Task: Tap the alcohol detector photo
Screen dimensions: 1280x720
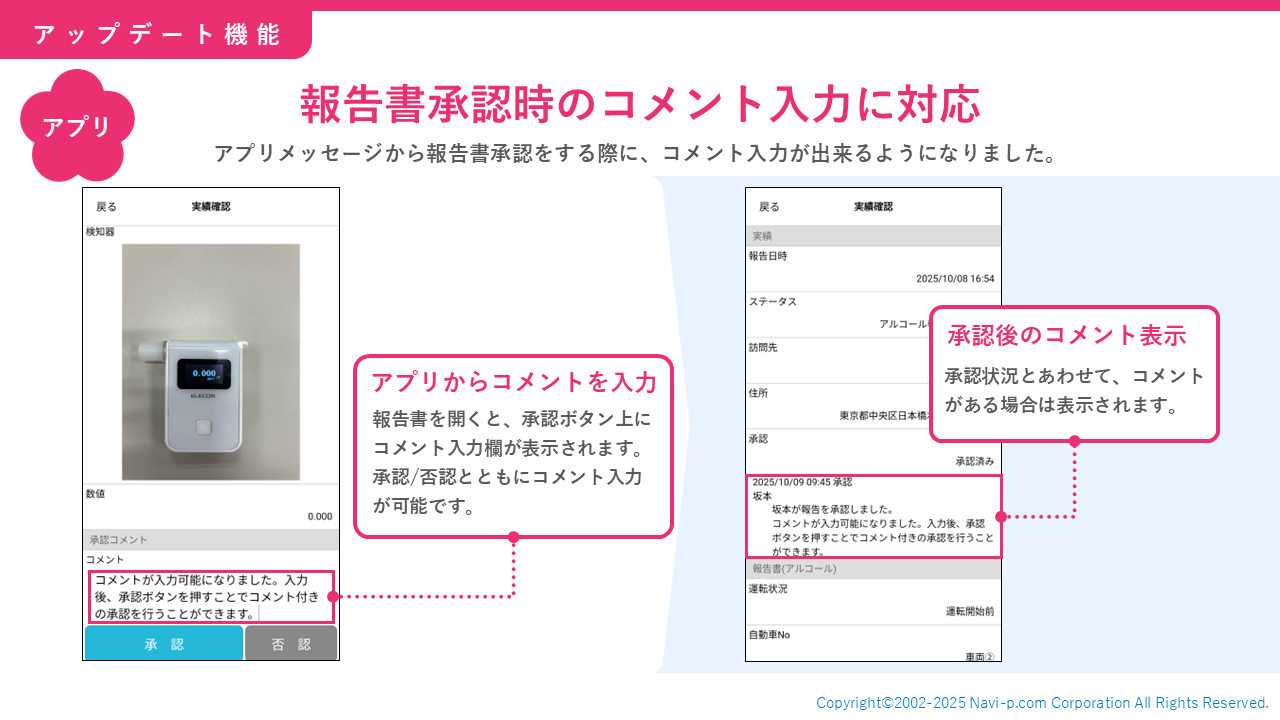Action: 211,362
